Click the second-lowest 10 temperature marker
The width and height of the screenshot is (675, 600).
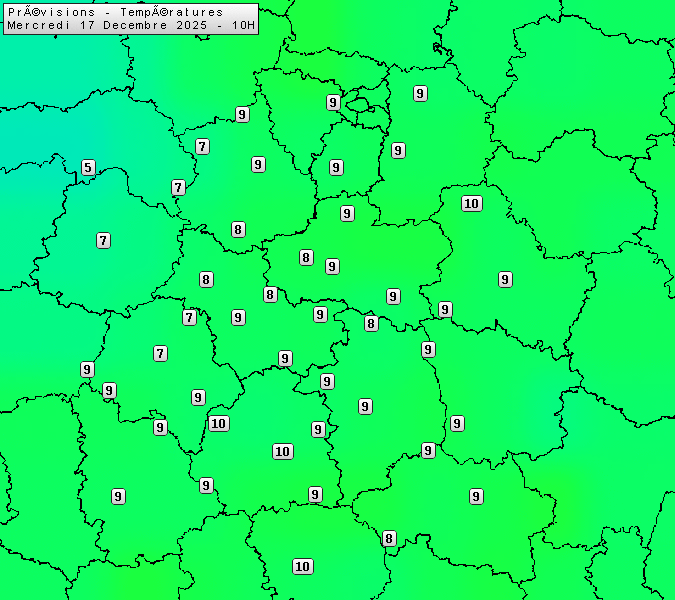click(283, 452)
